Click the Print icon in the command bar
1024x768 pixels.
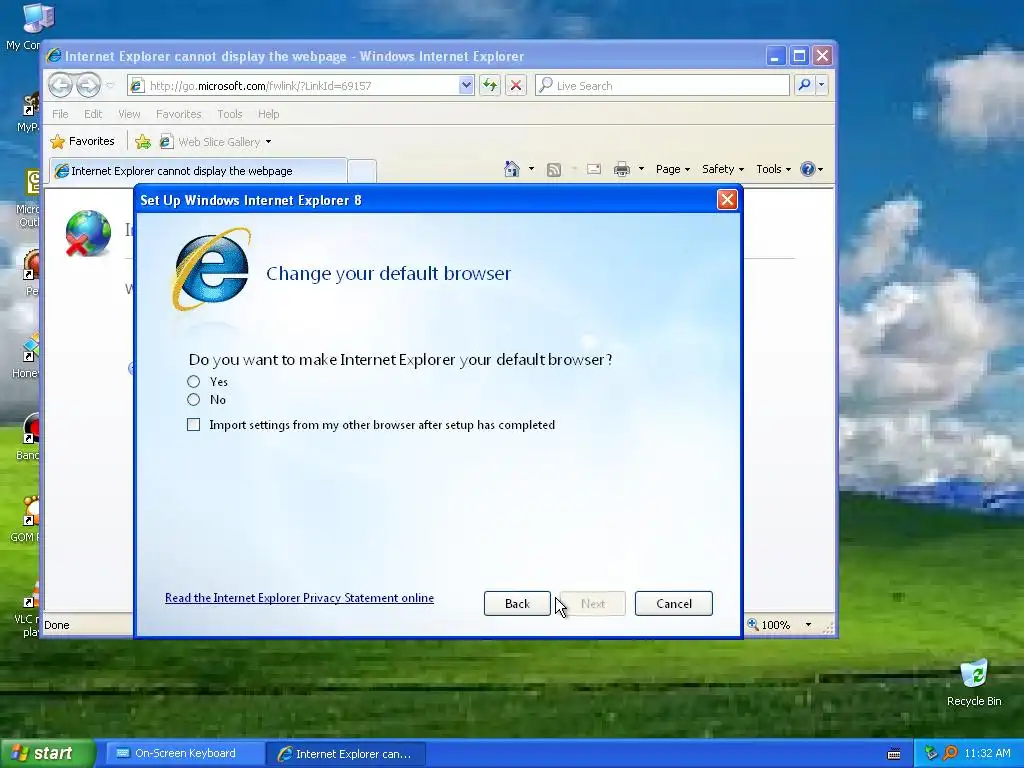pyautogui.click(x=622, y=170)
